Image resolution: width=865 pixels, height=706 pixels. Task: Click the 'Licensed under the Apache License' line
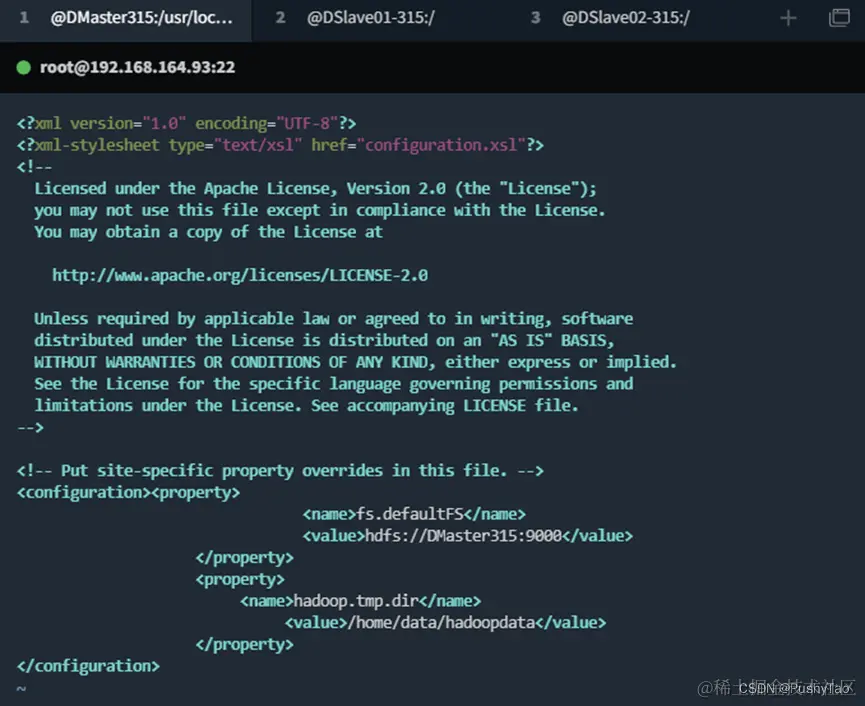click(316, 189)
